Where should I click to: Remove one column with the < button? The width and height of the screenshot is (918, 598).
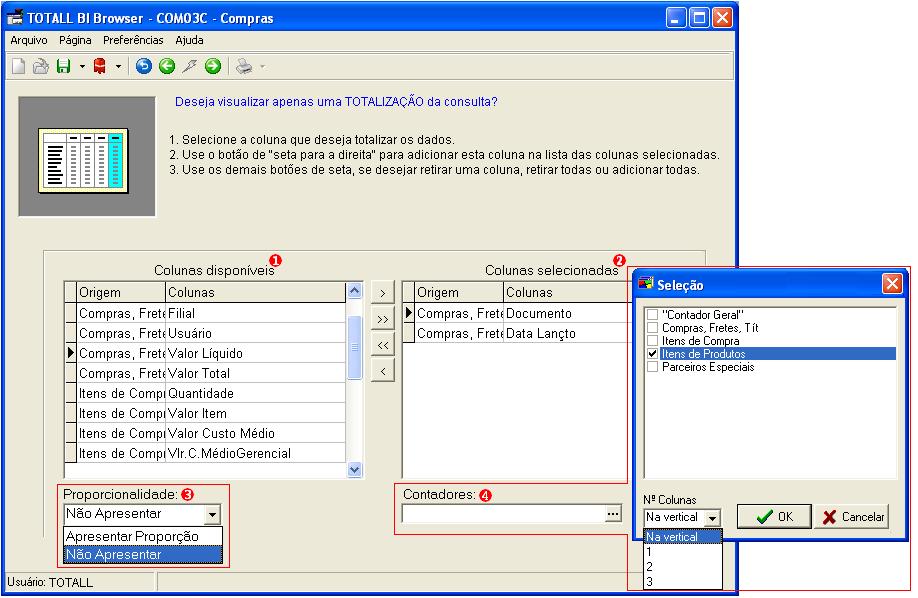coord(383,371)
